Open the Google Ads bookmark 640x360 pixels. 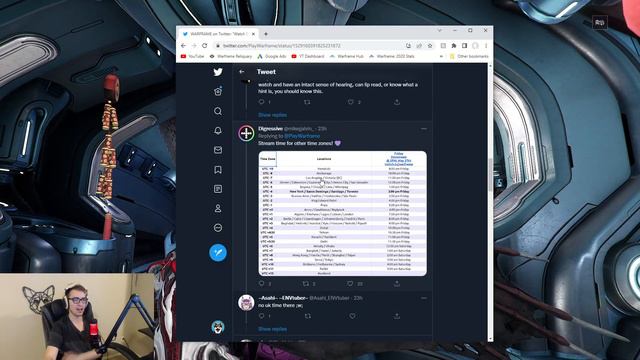(x=271, y=56)
